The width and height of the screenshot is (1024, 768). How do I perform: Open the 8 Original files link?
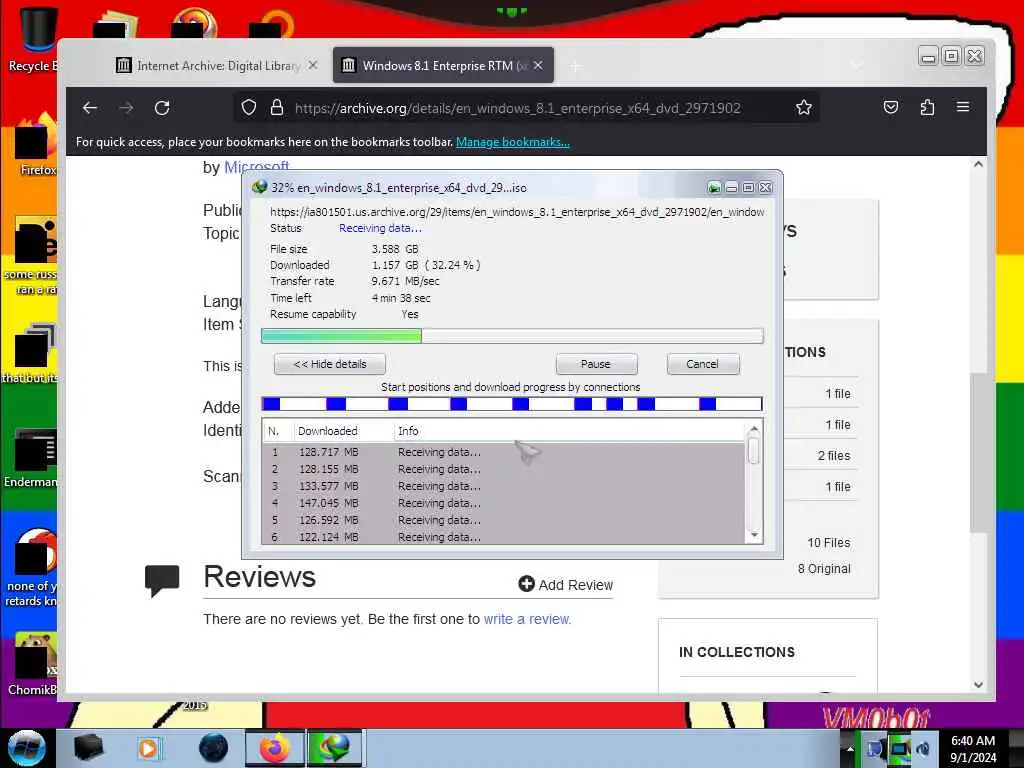click(824, 568)
